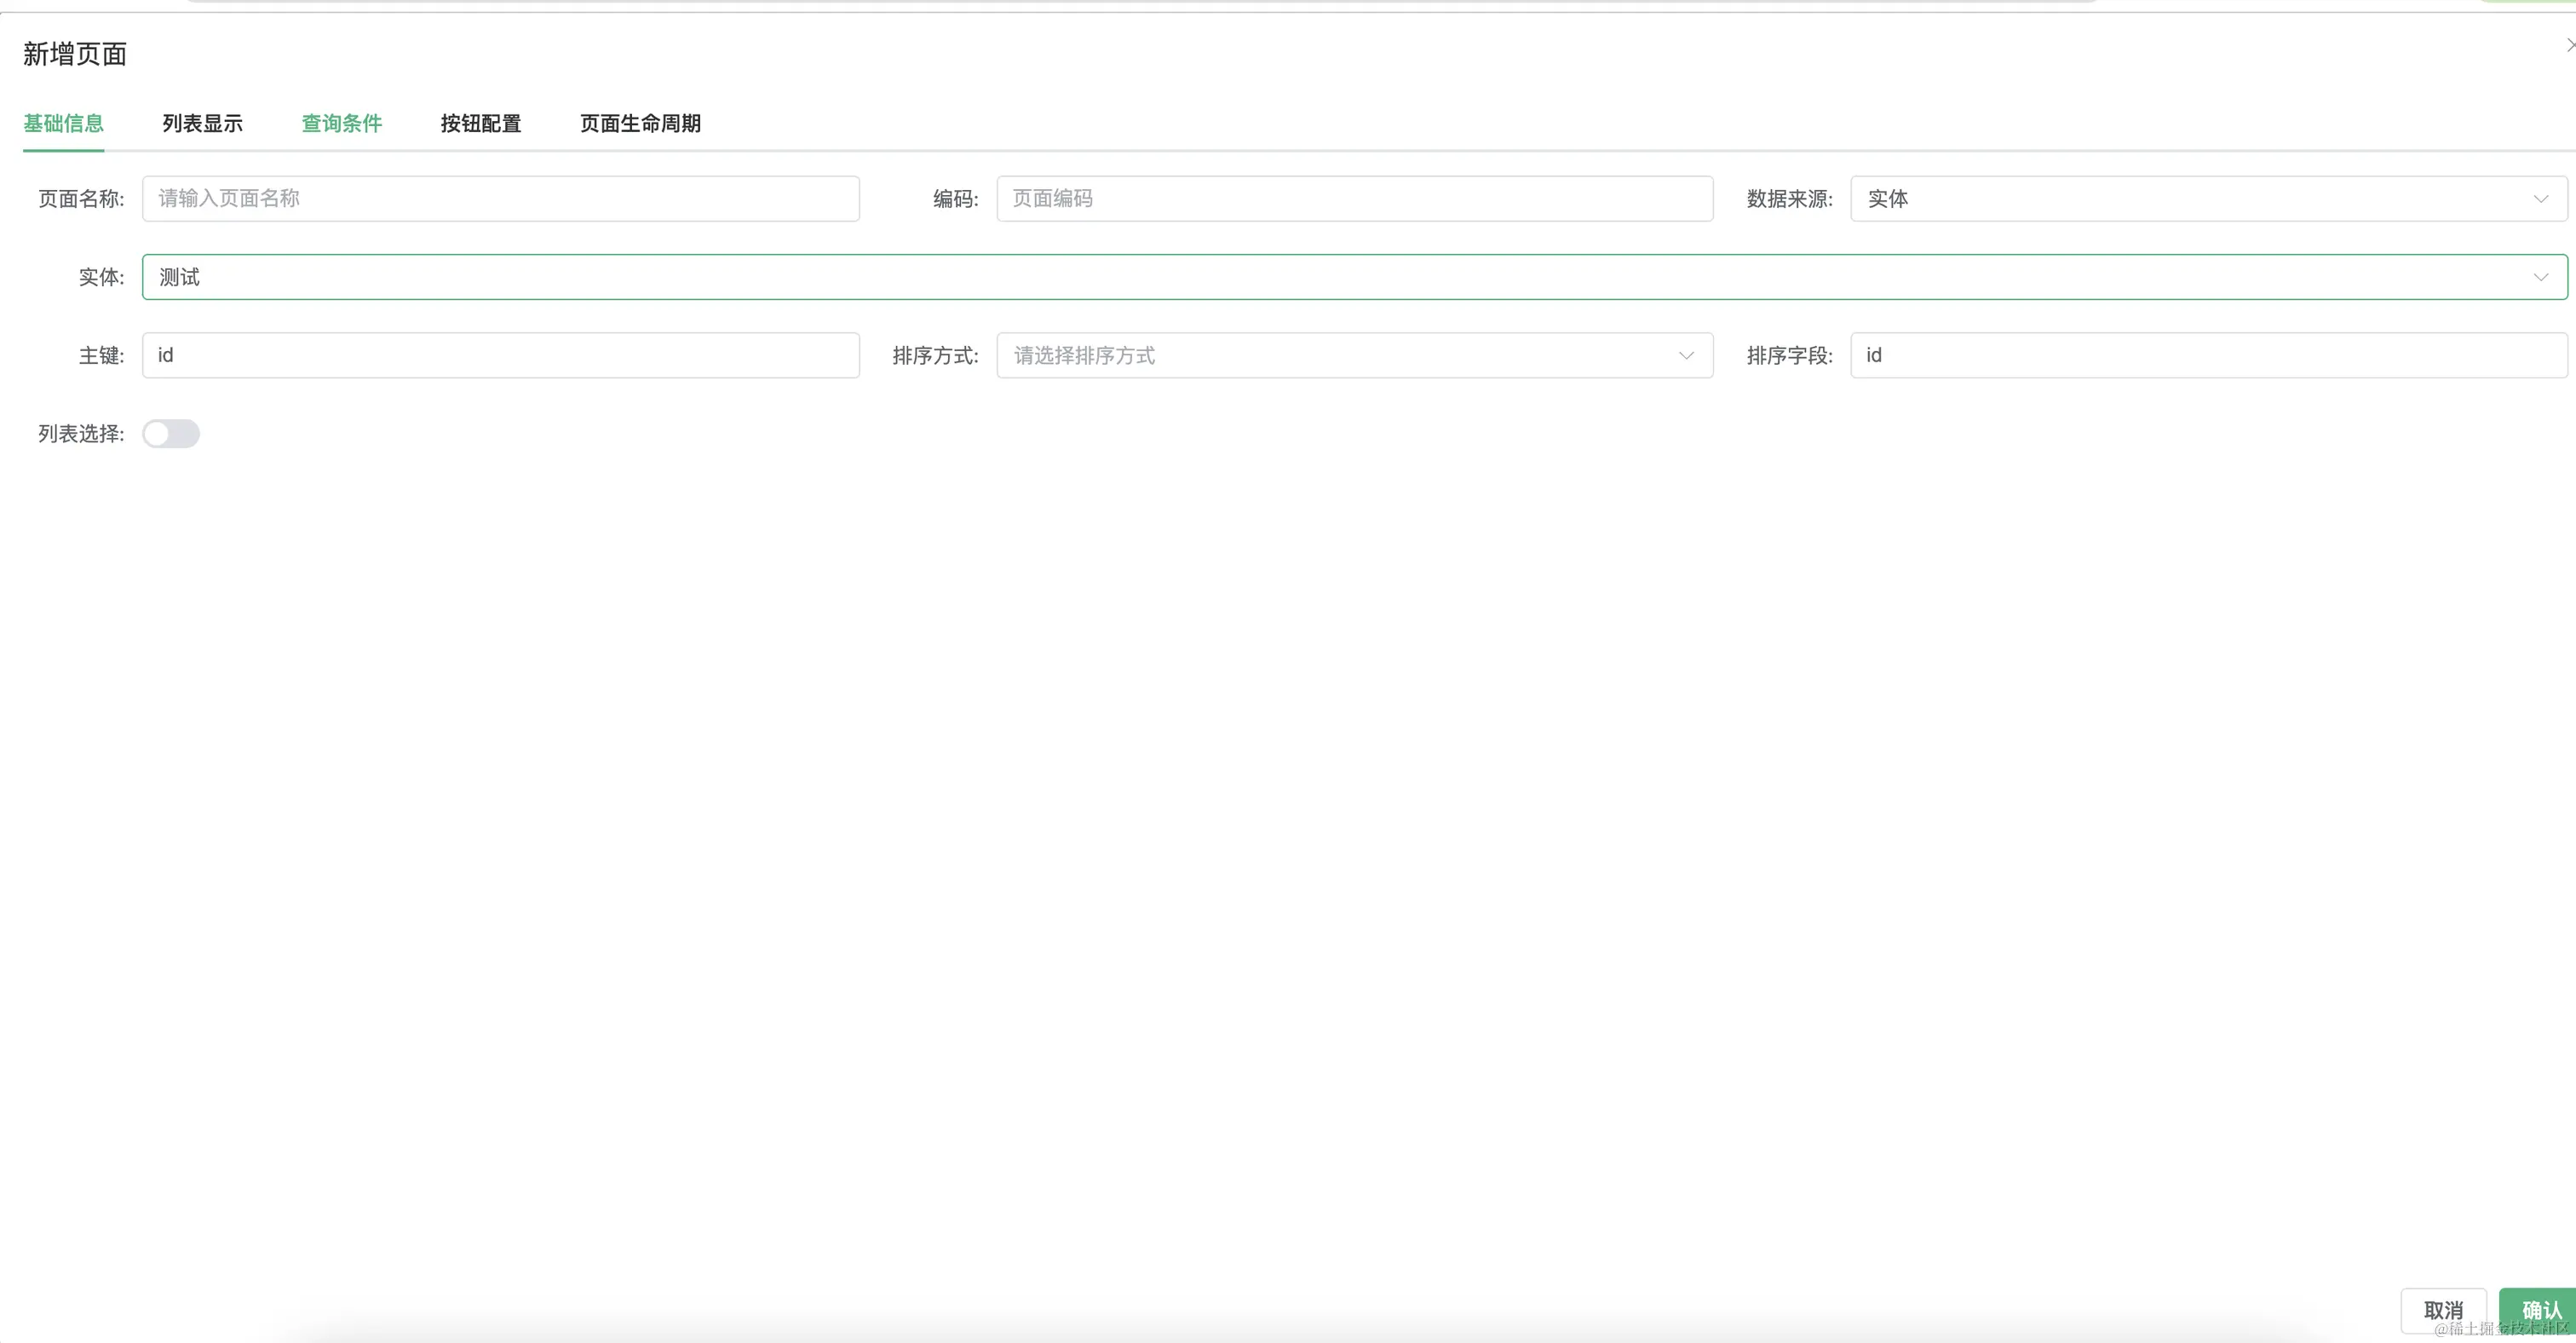Click the 新增页面 dialog title
2576x1343 pixels.
pos(75,54)
